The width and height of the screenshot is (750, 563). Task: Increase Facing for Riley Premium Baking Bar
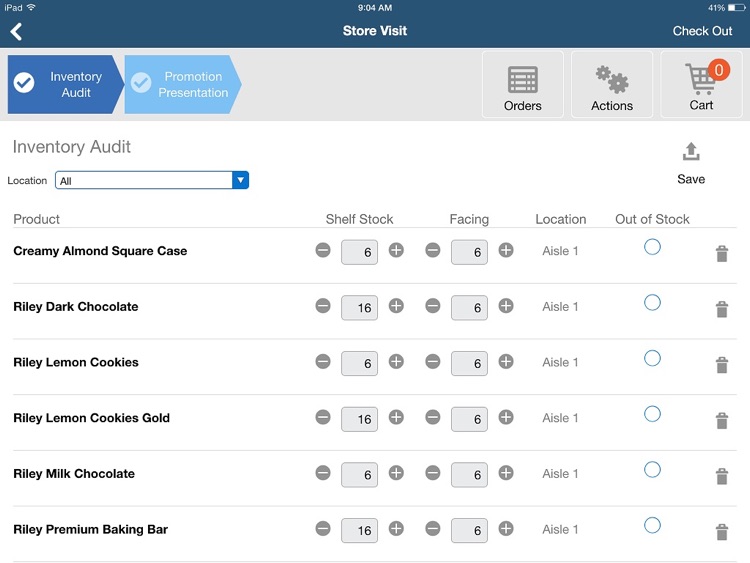click(506, 529)
